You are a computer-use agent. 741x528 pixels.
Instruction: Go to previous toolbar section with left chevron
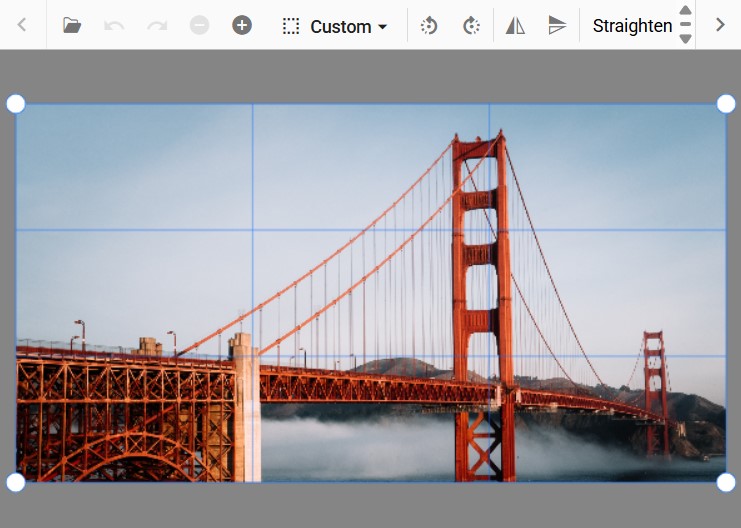click(22, 25)
